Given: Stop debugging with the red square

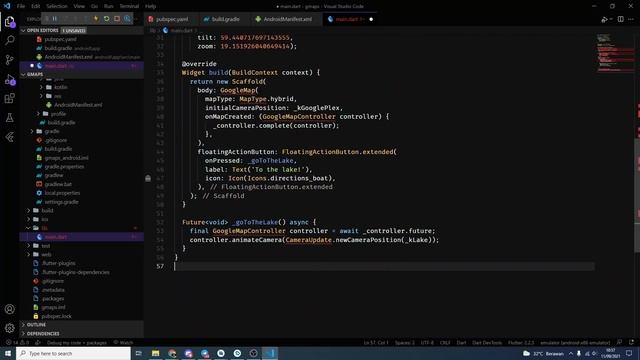Looking at the screenshot, I should pyautogui.click(x=117, y=19).
